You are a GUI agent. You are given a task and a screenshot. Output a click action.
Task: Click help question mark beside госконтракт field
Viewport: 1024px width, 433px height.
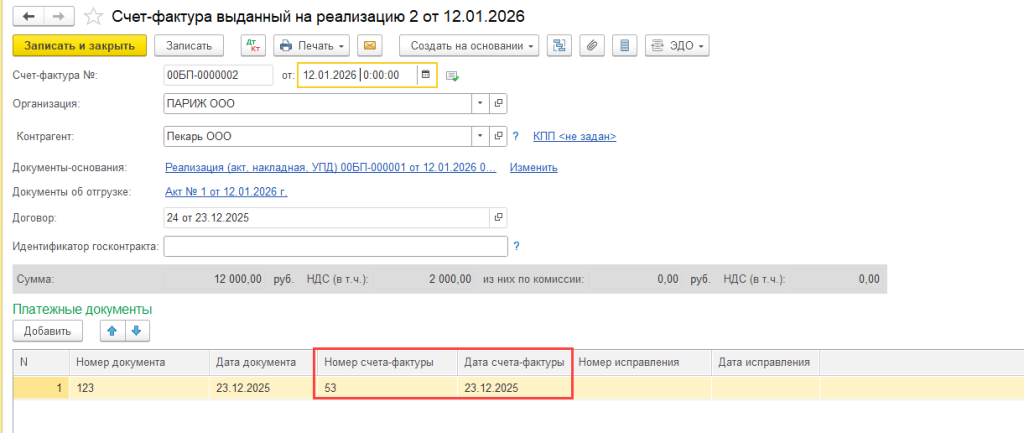516,246
